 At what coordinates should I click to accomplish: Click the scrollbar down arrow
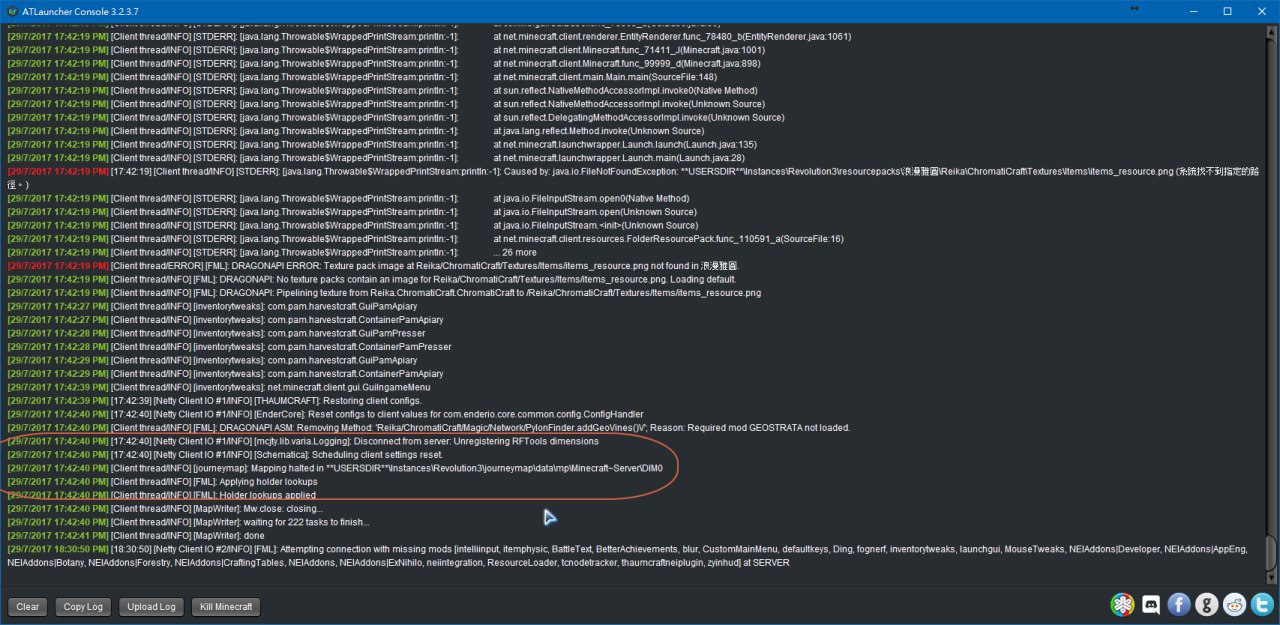[1271, 578]
